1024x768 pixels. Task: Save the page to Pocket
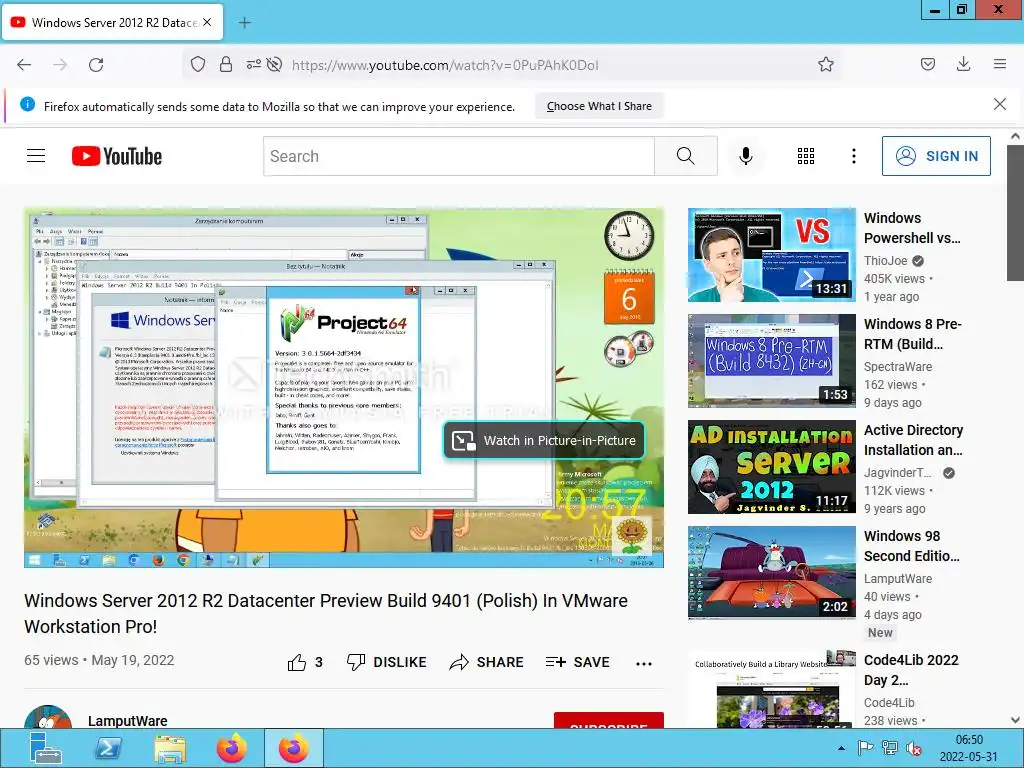[x=927, y=64]
